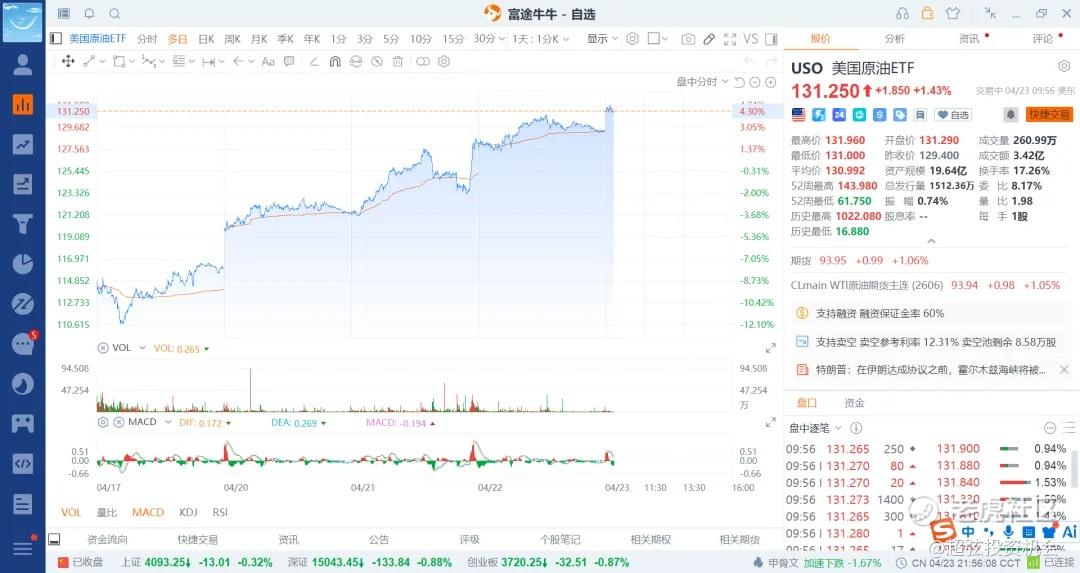1080x573 pixels.
Task: Open the 评论 tab in right panel
Action: 1043,39
